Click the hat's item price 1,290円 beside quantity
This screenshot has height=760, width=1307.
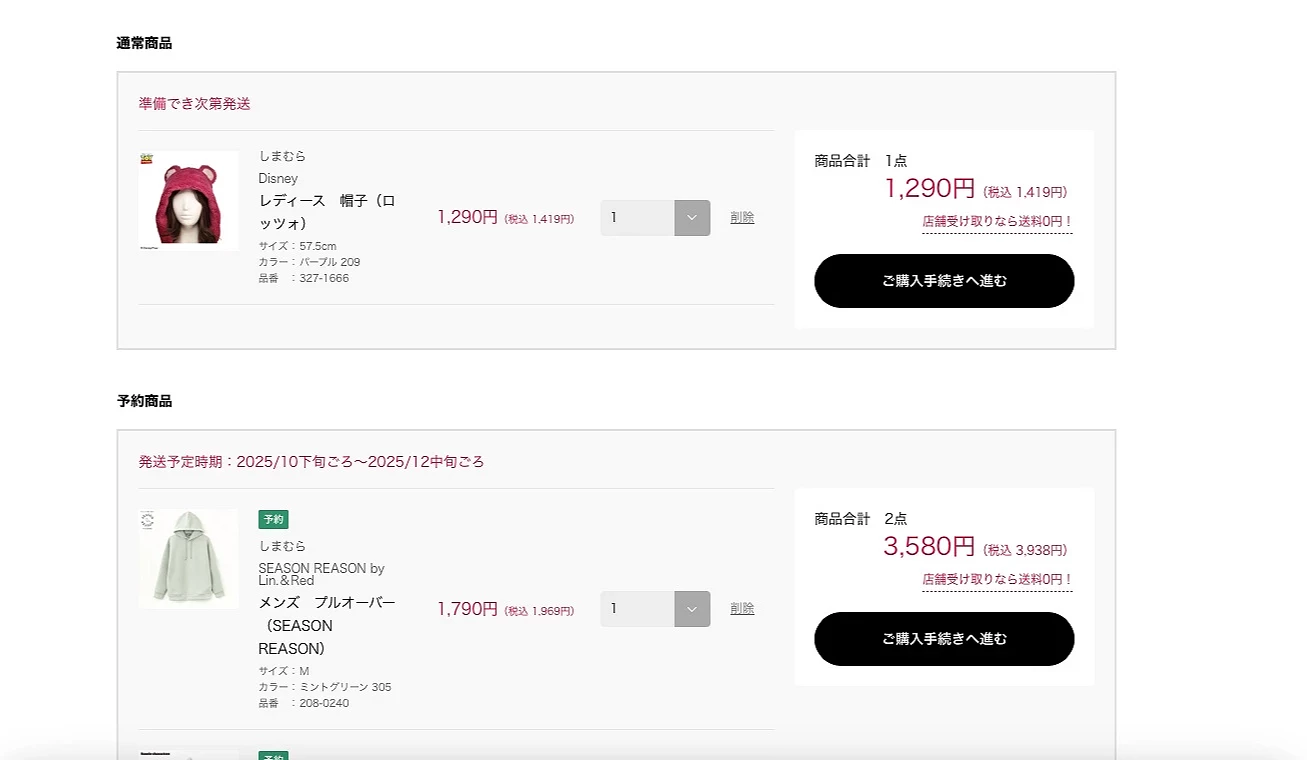pyautogui.click(x=467, y=217)
